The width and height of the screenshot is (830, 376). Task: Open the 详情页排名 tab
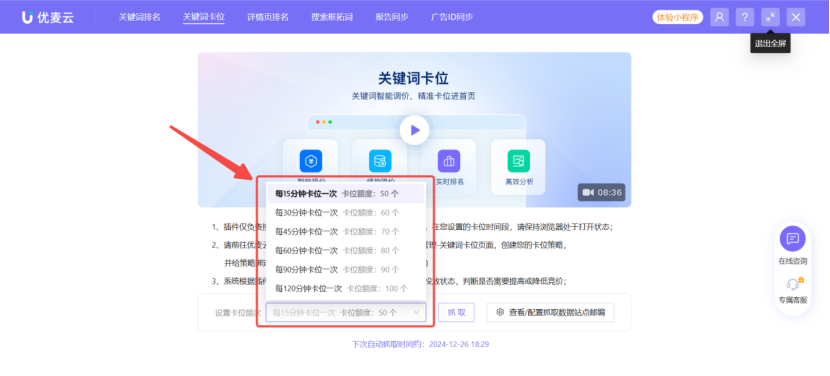click(268, 17)
